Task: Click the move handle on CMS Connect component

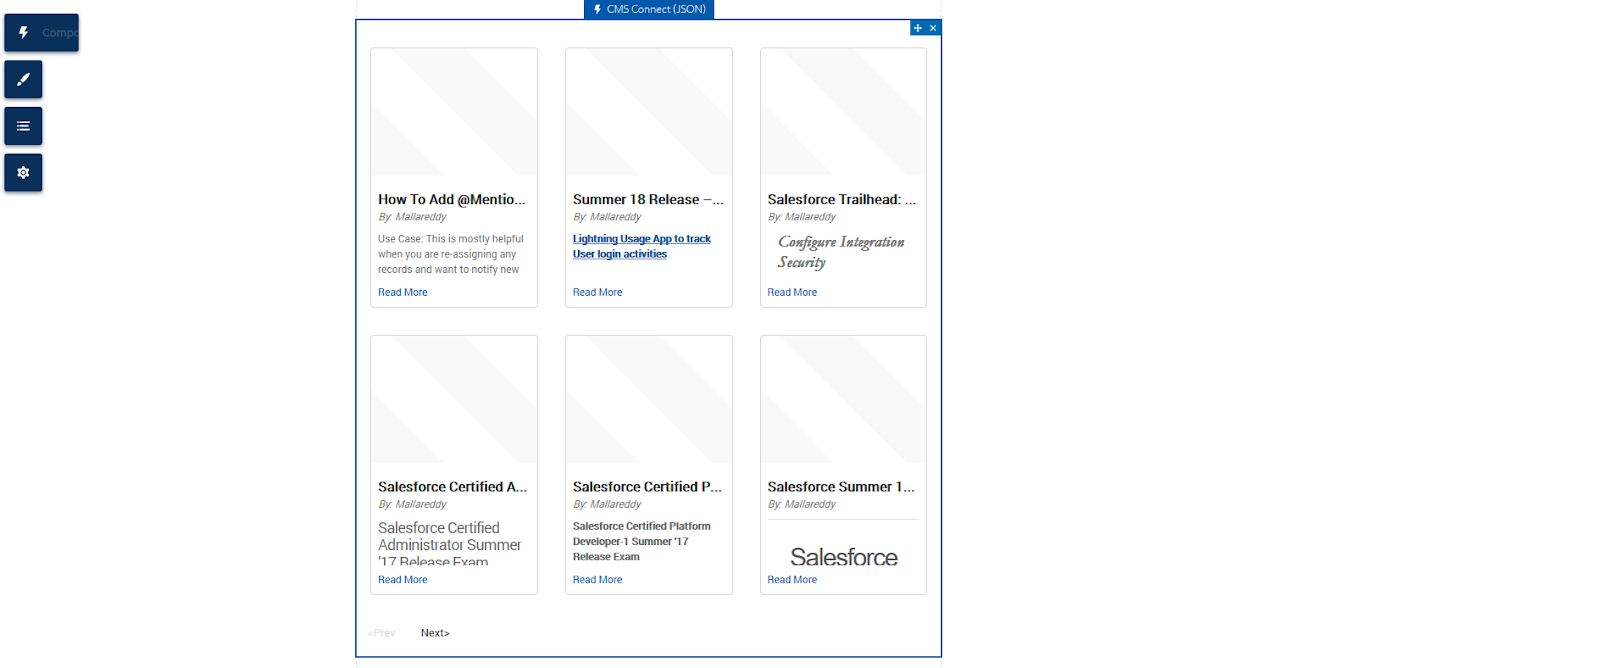Action: [917, 28]
